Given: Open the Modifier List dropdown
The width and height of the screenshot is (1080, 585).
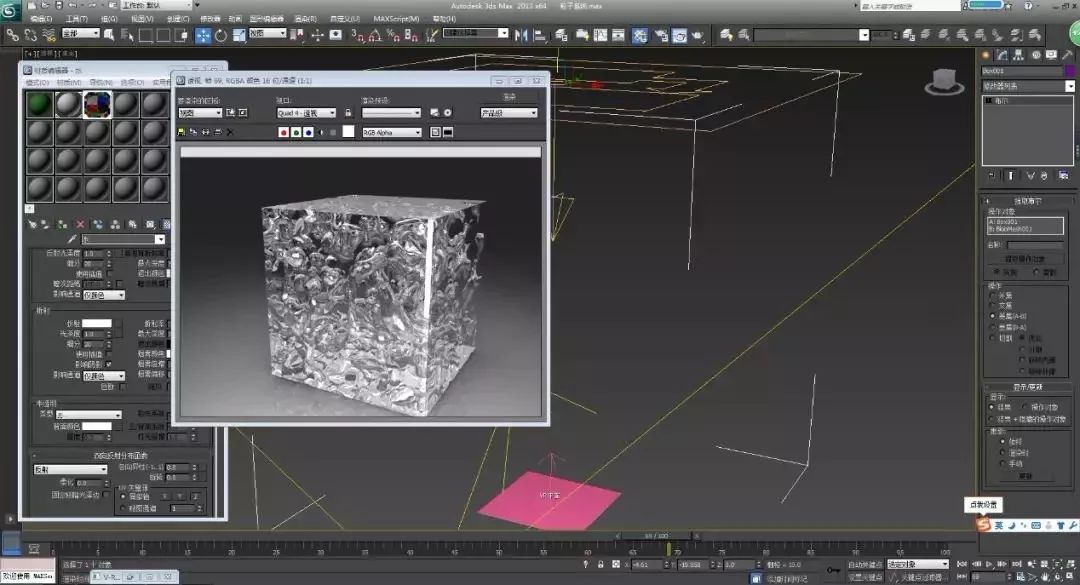Looking at the screenshot, I should point(1028,86).
